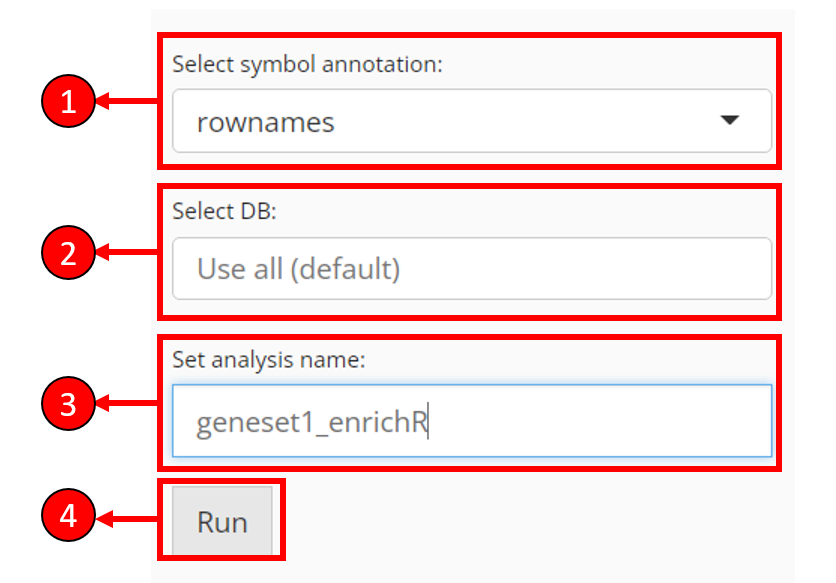The width and height of the screenshot is (836, 583).
Task: Click the red circle marker numbered 3
Action: pyautogui.click(x=68, y=404)
